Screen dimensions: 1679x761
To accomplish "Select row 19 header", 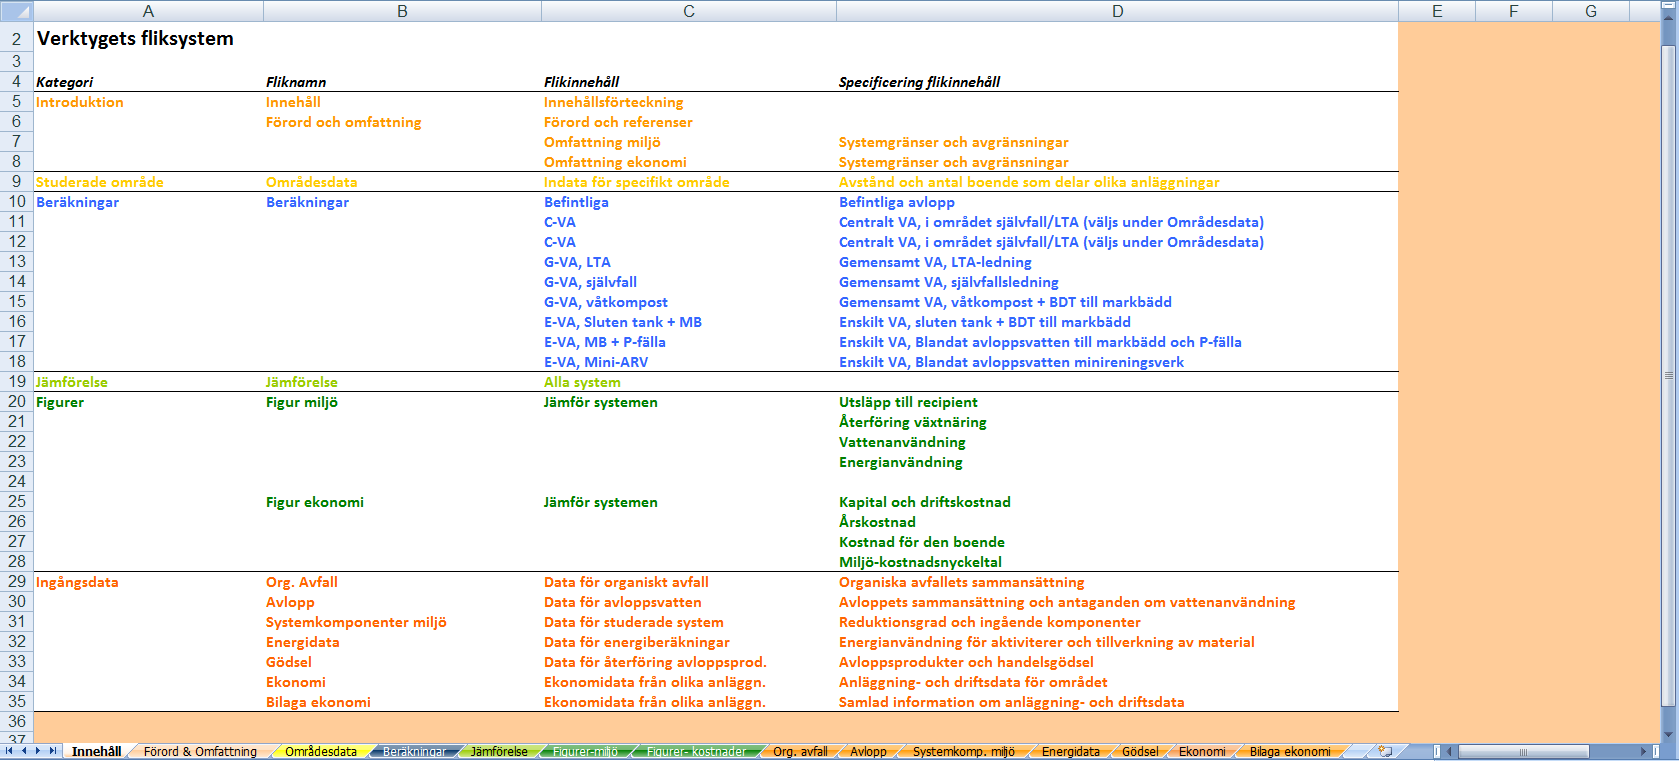I will click(x=16, y=381).
